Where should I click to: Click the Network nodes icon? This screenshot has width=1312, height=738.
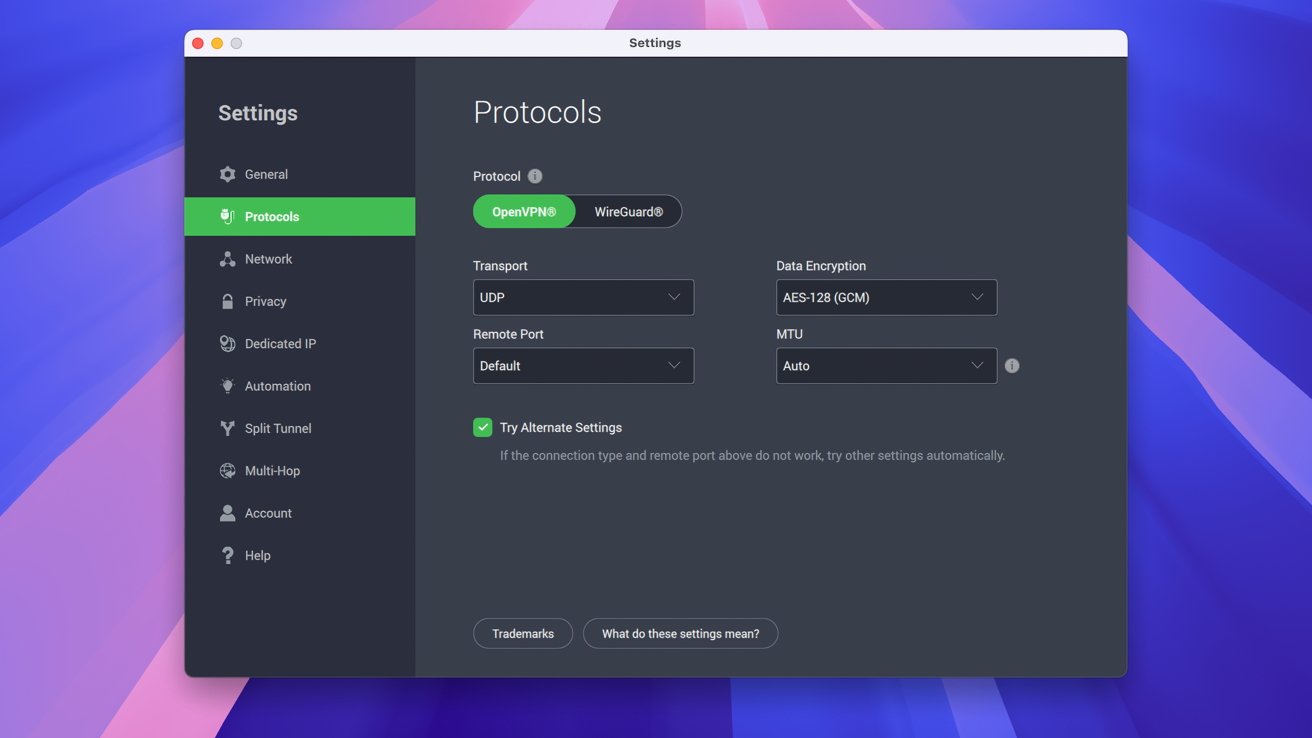[227, 259]
